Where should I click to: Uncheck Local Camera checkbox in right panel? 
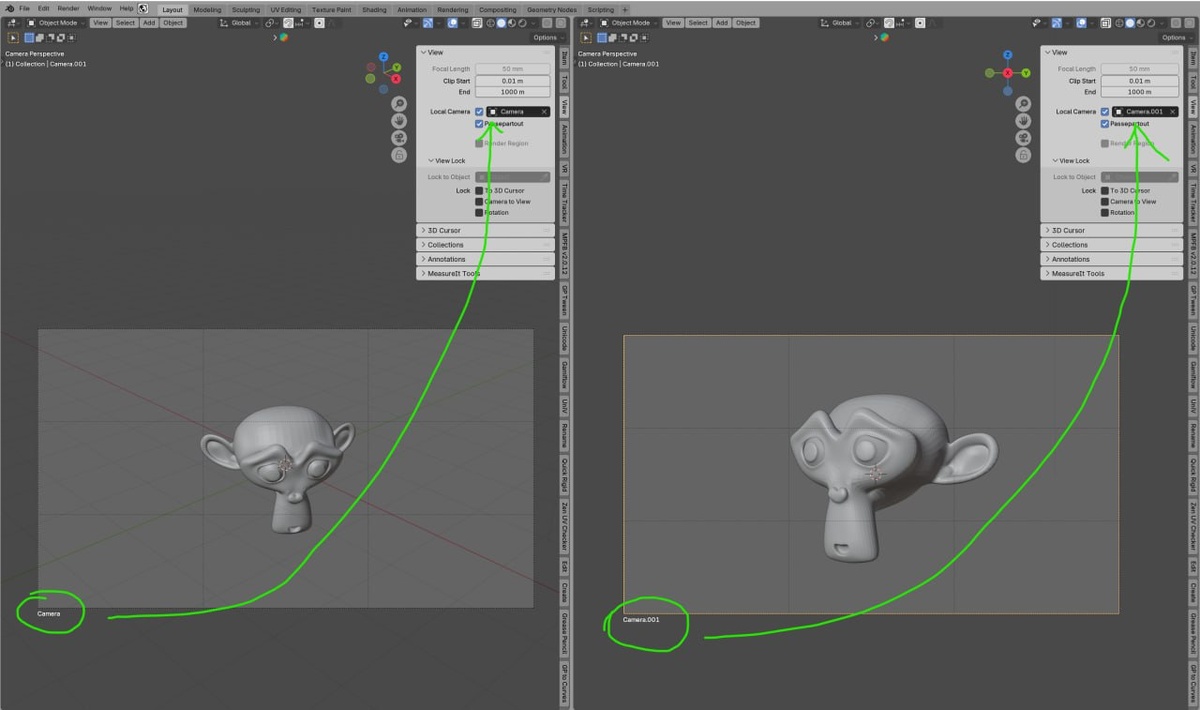(x=1105, y=112)
